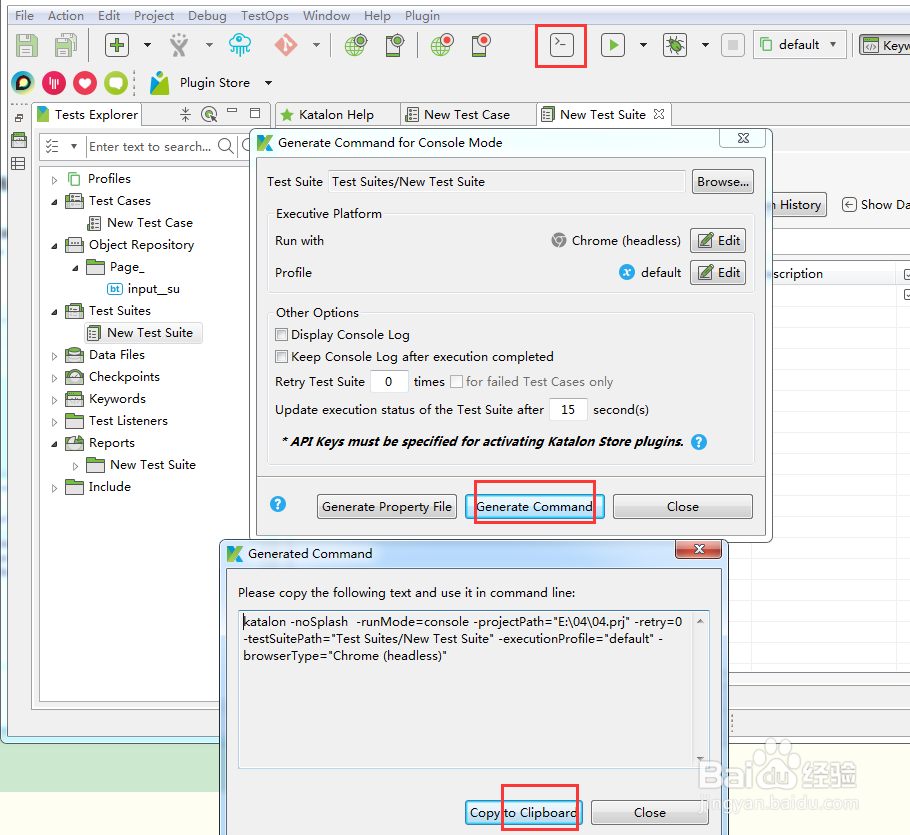Click the update status seconds field
The width and height of the screenshot is (910, 835).
click(568, 410)
